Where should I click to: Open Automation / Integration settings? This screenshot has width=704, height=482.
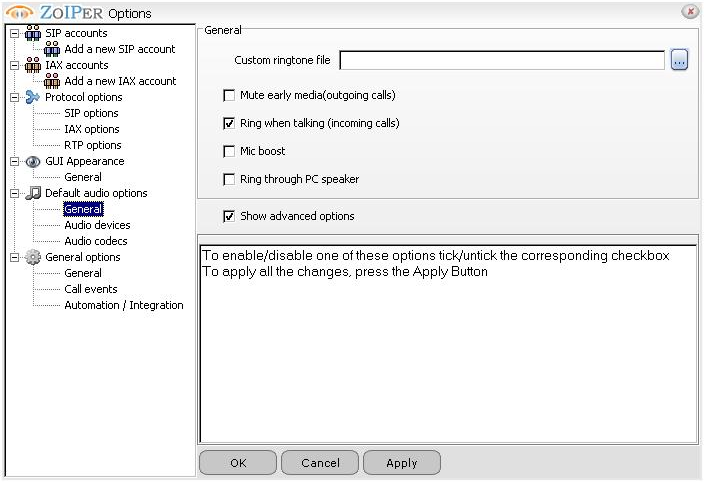[x=123, y=305]
